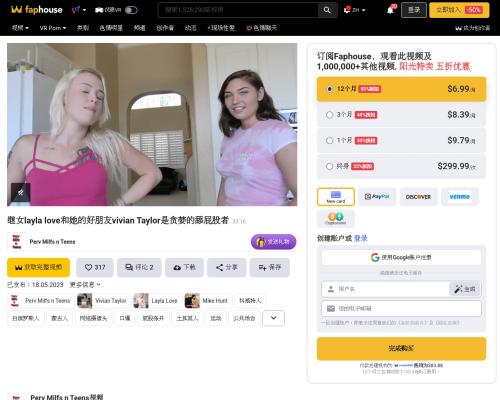Open the ZH language dropdown
Viewport: 500px width, 400px height.
click(355, 10)
